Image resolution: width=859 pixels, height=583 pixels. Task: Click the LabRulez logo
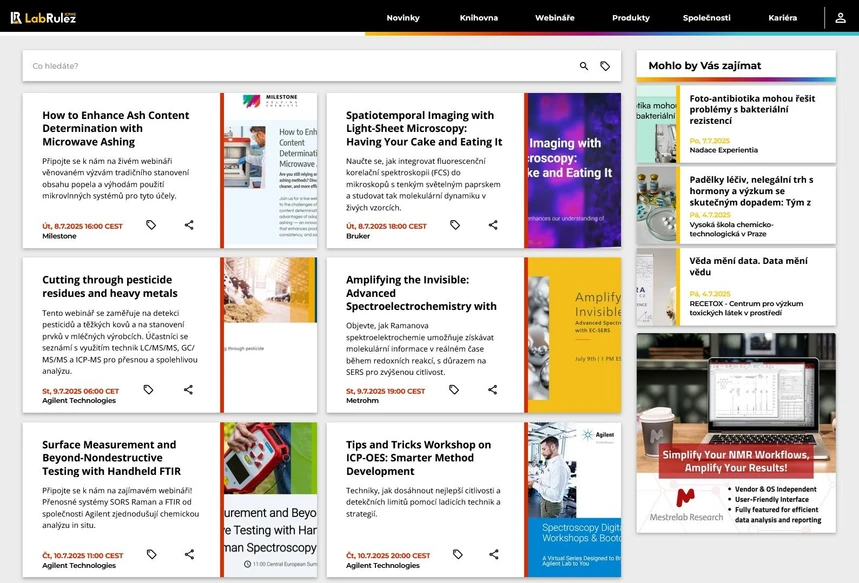pos(43,18)
